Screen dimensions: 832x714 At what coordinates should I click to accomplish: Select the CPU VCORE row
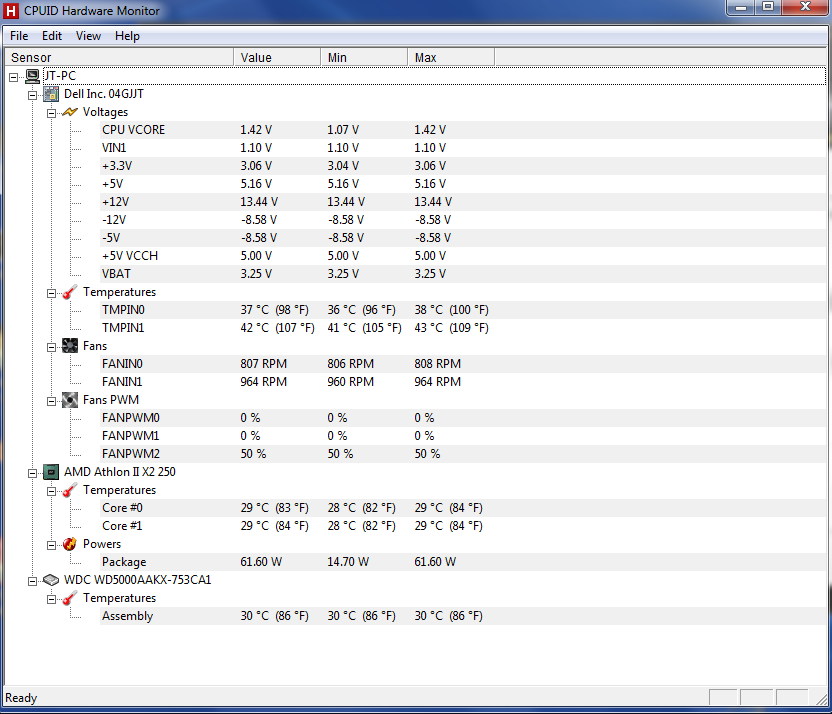(x=133, y=130)
